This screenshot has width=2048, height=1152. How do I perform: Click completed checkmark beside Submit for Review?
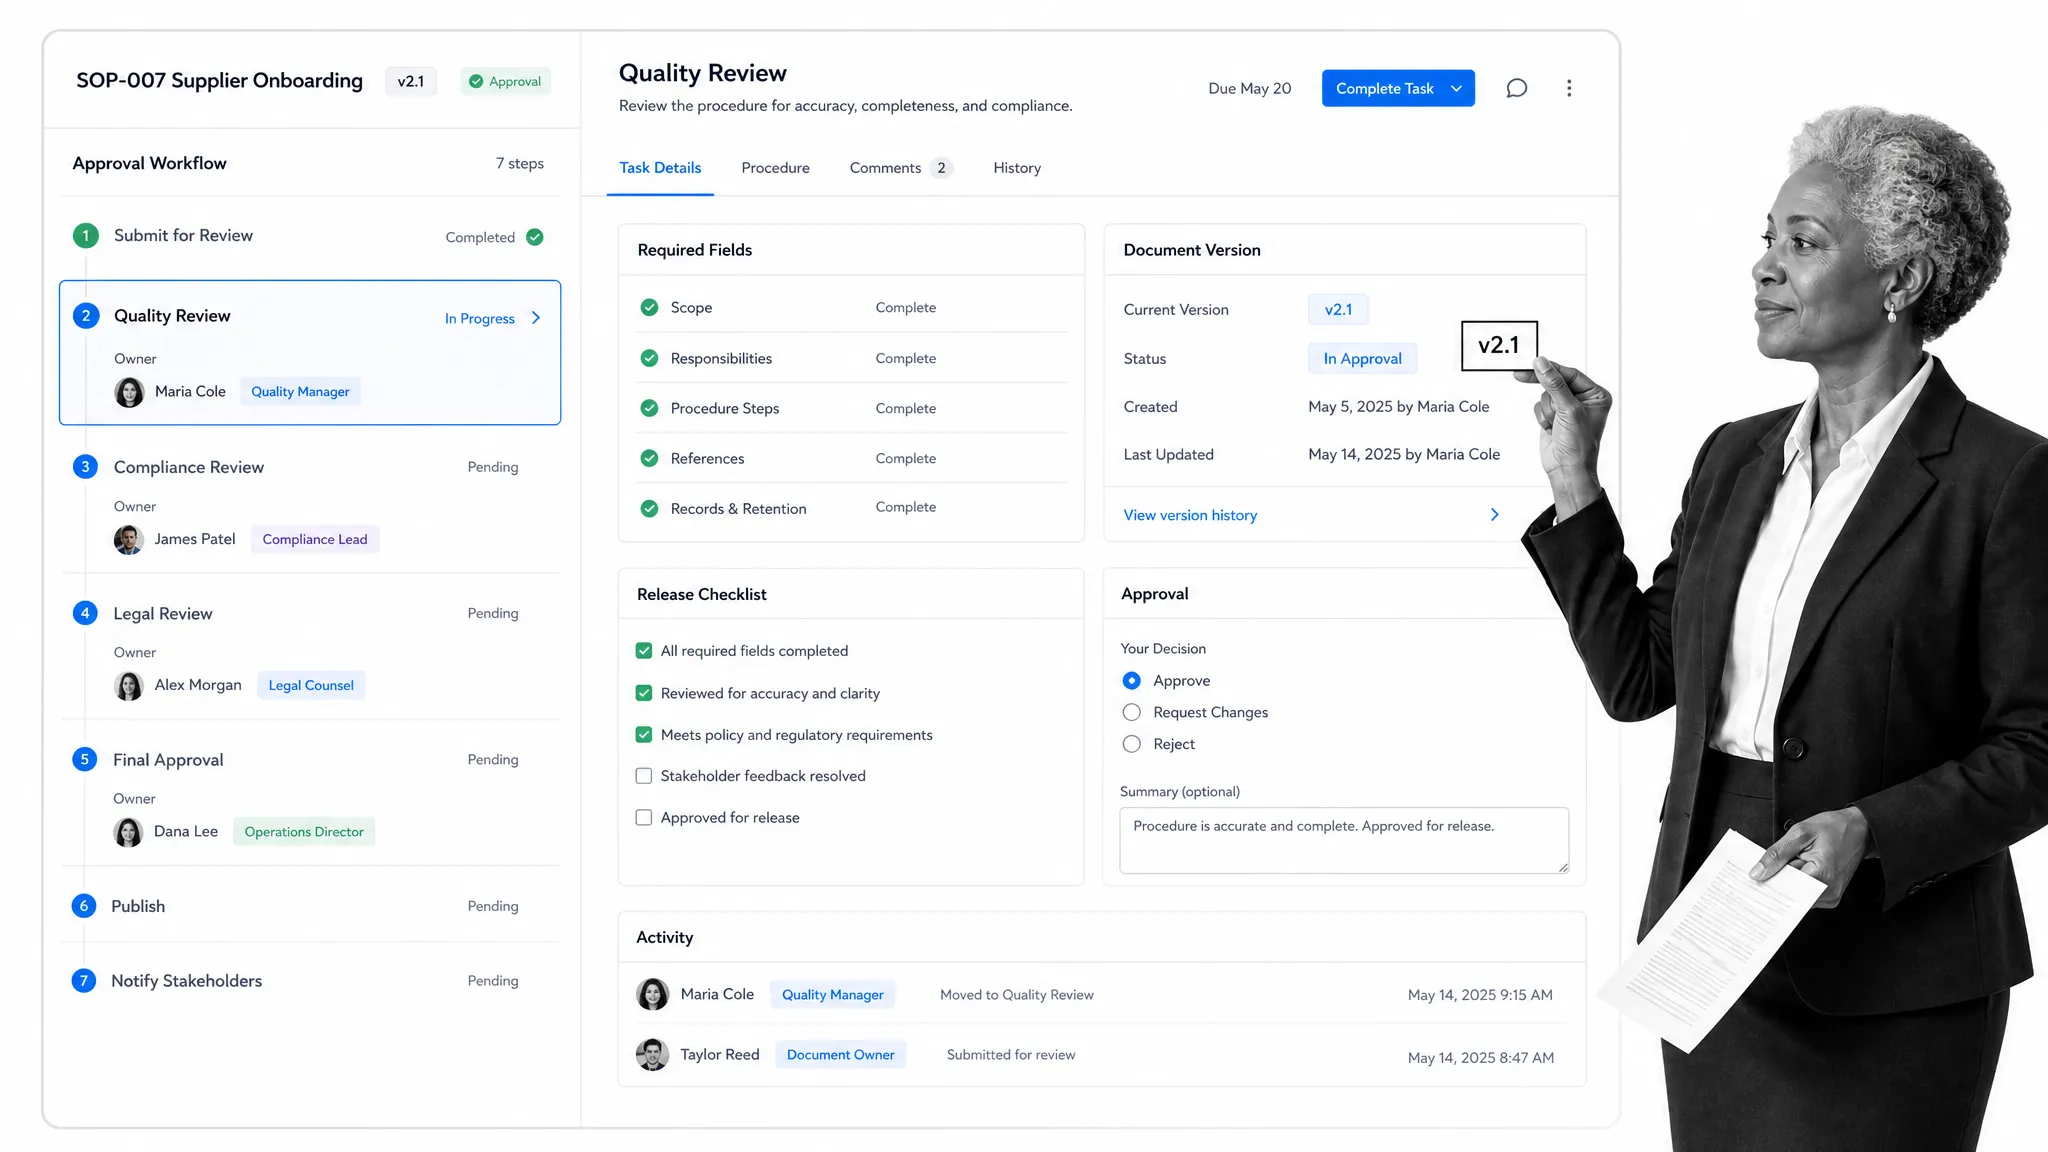(x=535, y=237)
